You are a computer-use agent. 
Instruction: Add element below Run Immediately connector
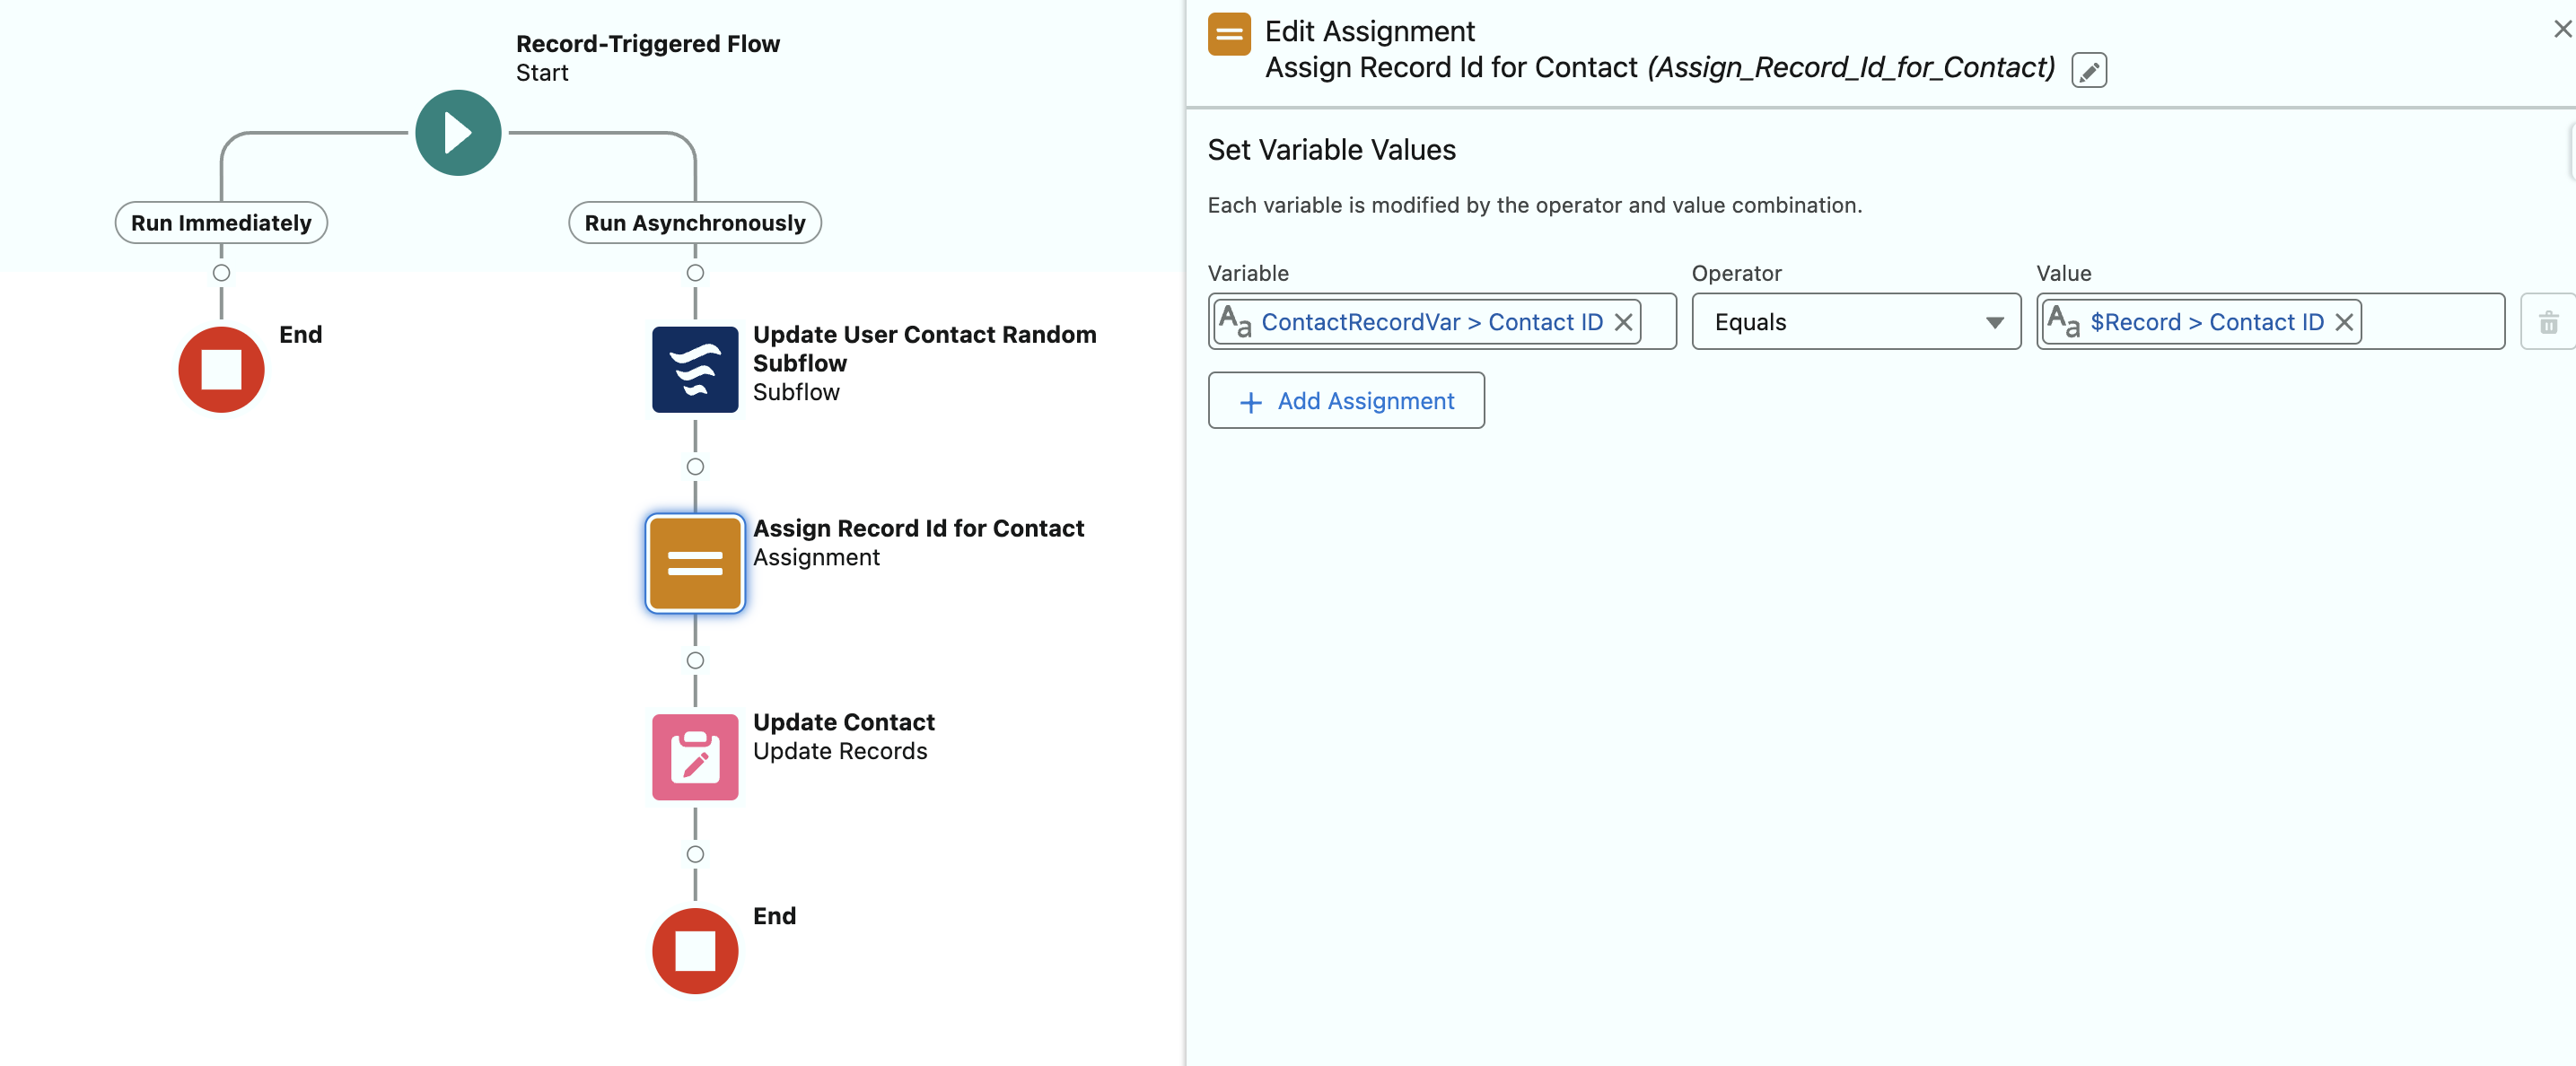(x=221, y=273)
